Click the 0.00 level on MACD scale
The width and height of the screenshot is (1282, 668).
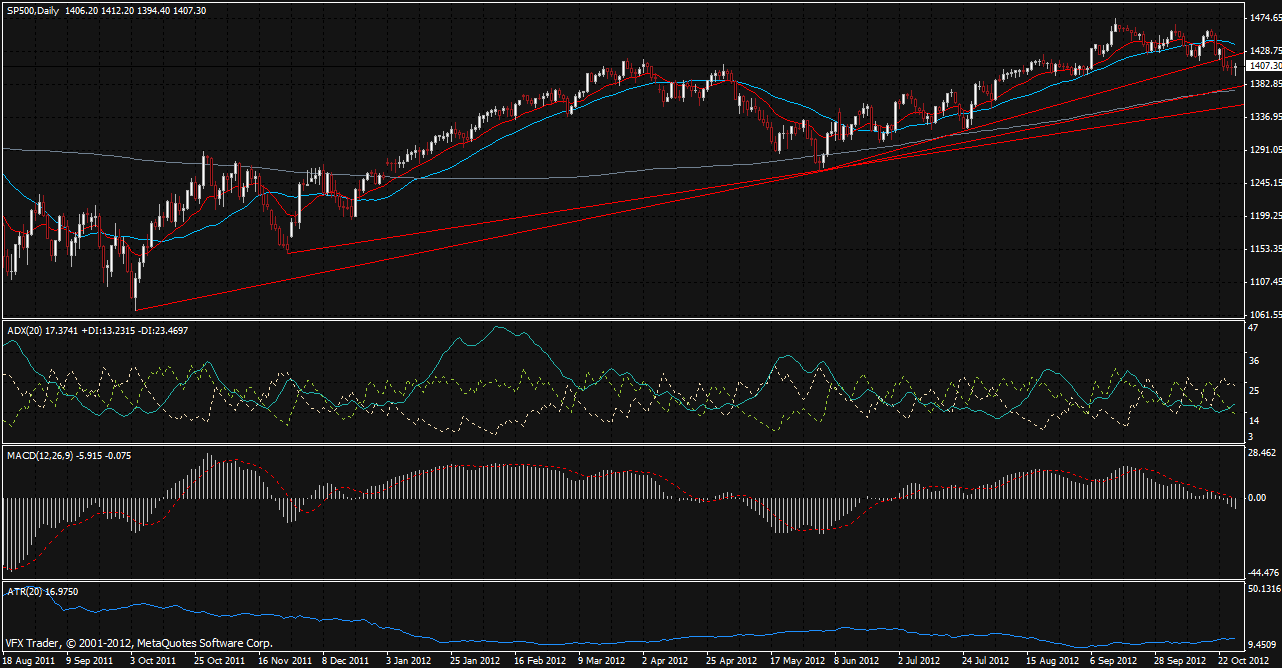tap(1256, 497)
